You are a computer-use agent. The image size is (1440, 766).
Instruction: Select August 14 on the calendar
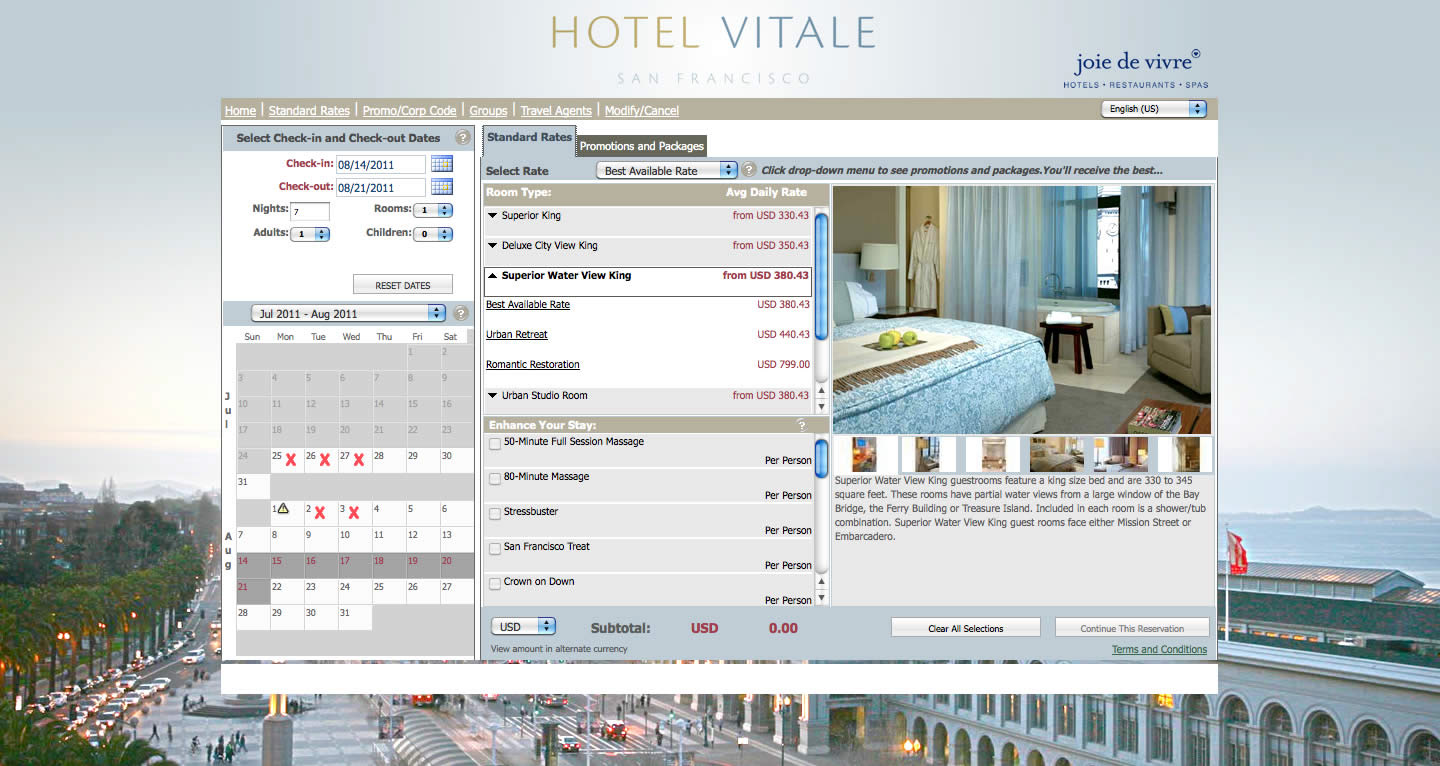pyautogui.click(x=253, y=566)
